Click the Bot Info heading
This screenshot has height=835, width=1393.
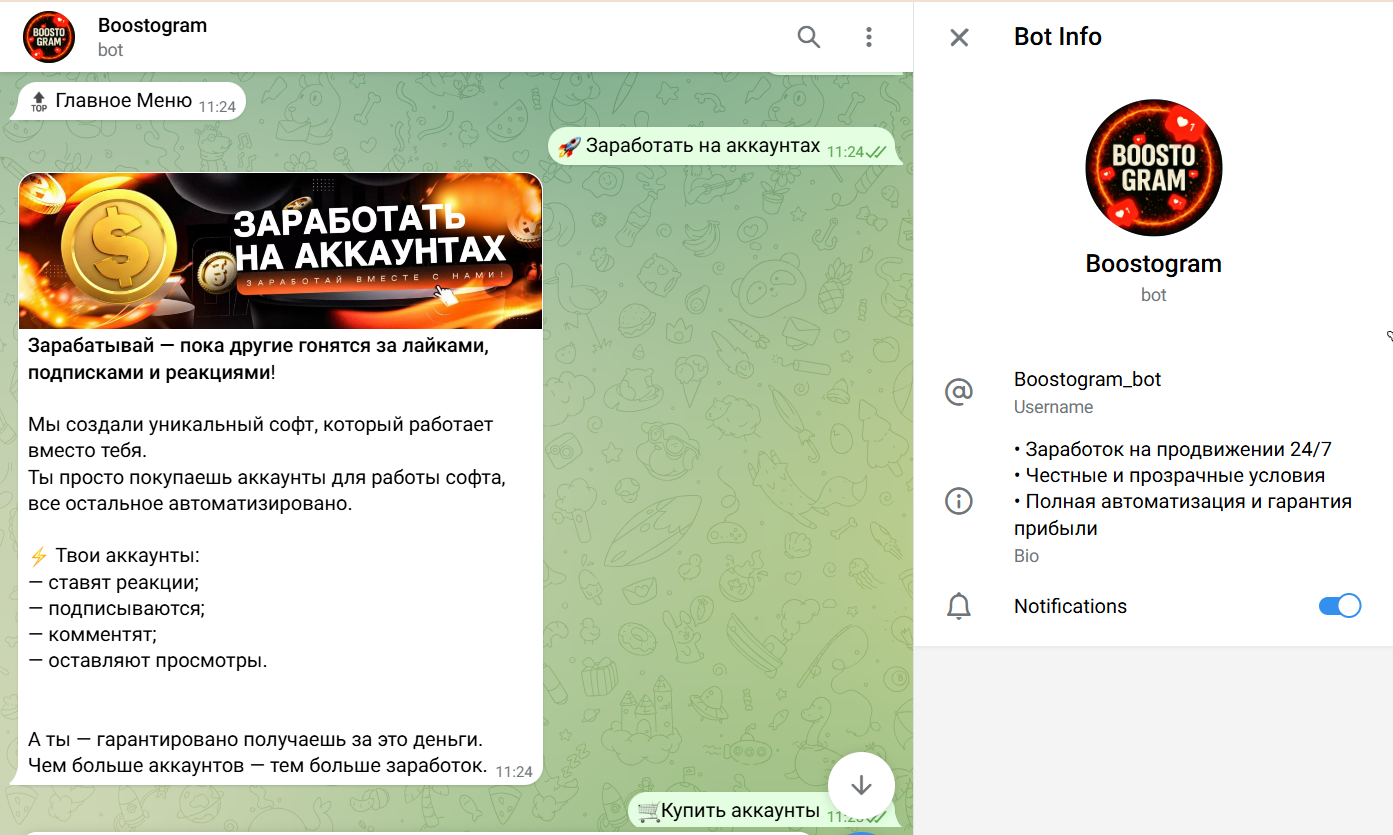click(1057, 36)
